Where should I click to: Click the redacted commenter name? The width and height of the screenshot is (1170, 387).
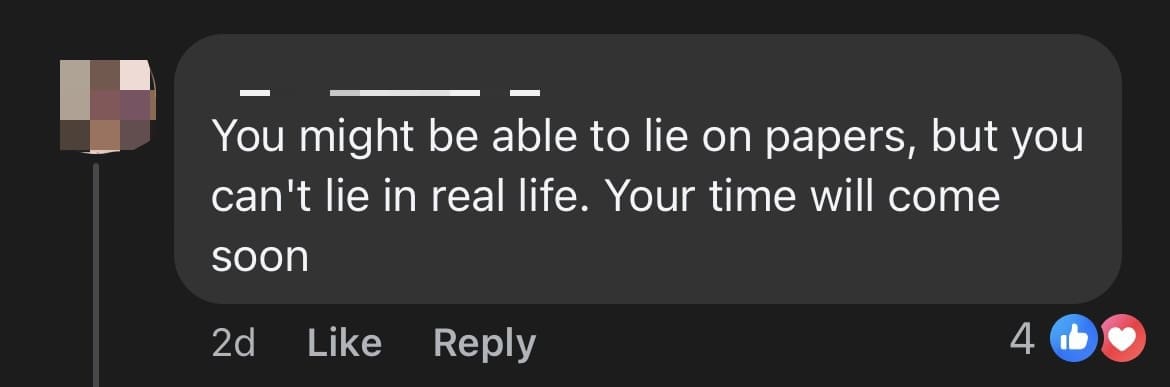click(390, 93)
